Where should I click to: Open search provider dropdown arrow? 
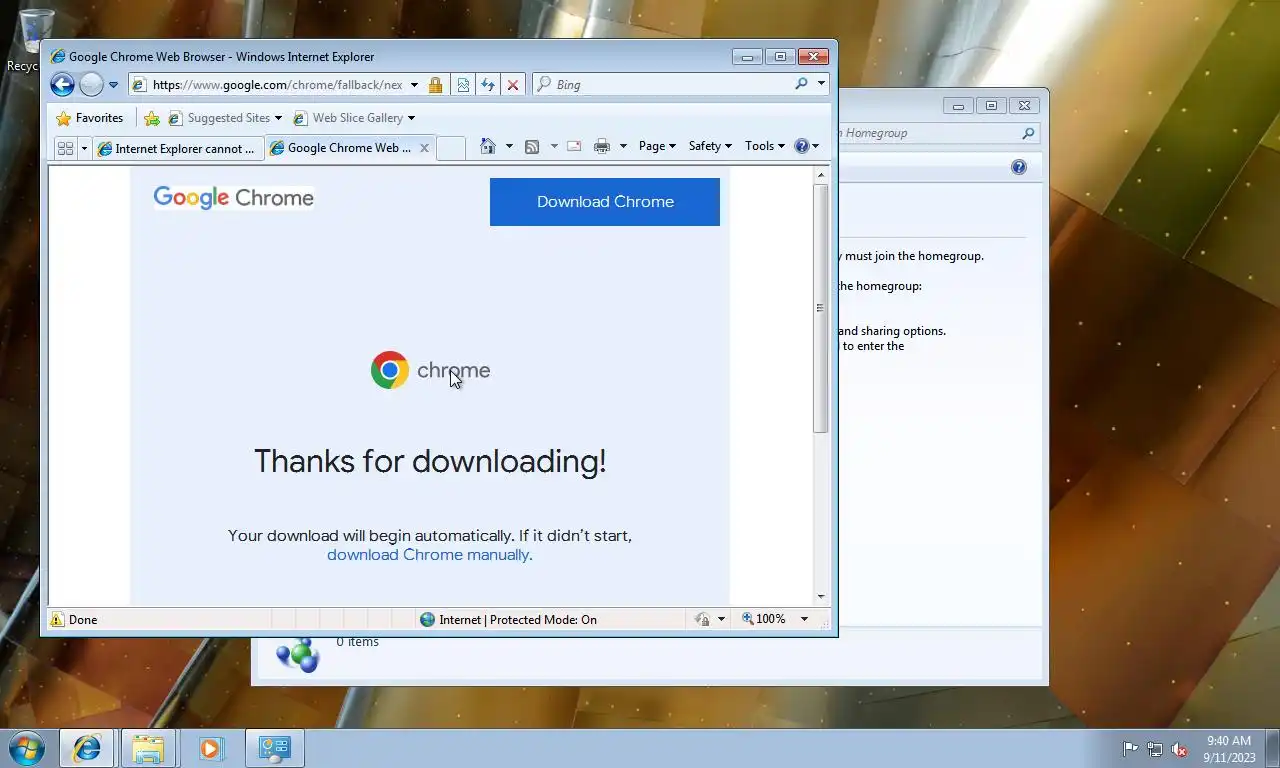[x=822, y=84]
